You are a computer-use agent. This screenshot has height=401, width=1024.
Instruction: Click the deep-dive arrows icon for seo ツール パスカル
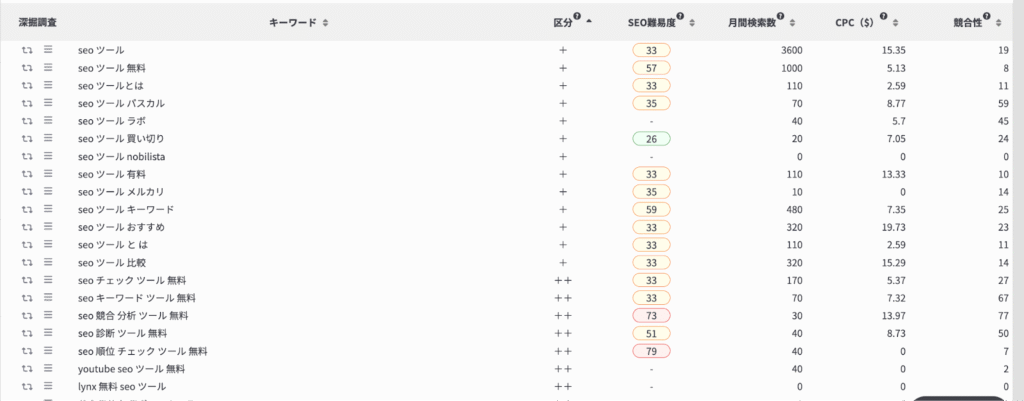pyautogui.click(x=27, y=103)
